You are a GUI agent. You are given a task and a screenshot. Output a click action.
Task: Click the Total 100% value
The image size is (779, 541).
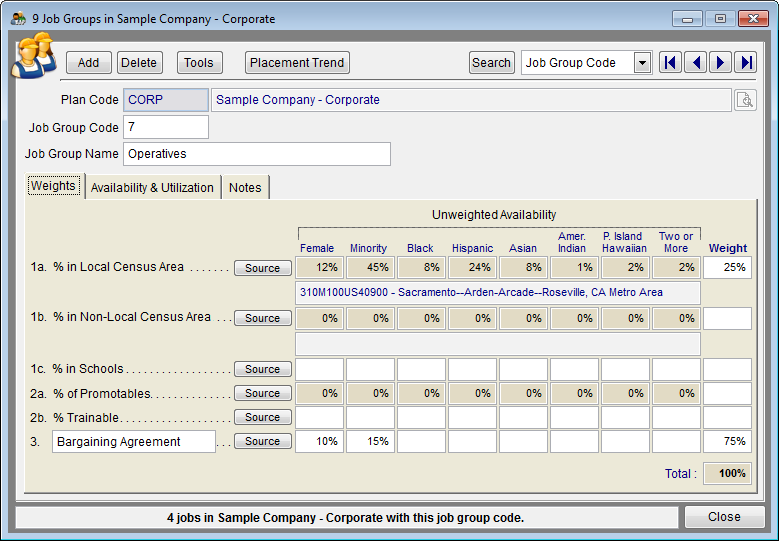pos(727,473)
